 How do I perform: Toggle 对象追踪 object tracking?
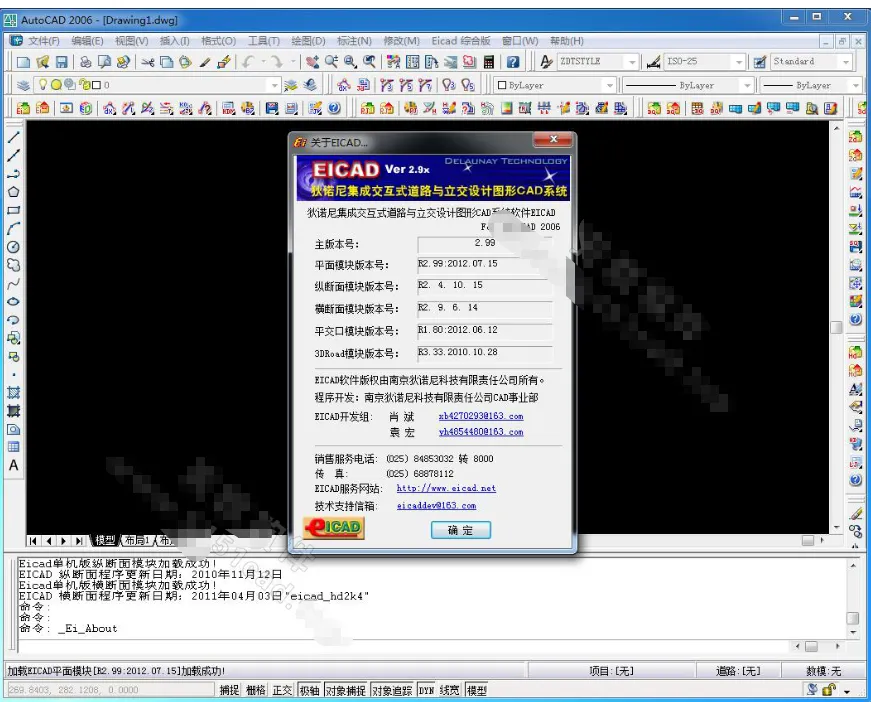click(392, 690)
